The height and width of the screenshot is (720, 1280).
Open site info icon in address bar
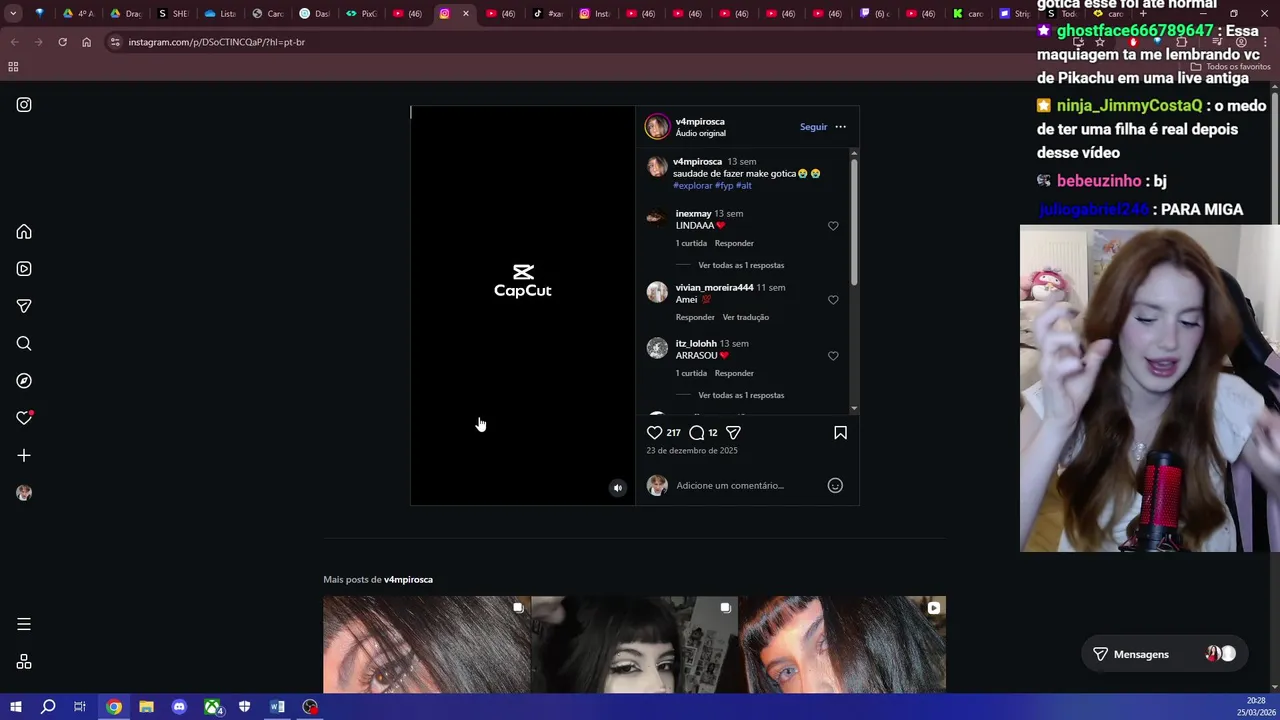click(115, 42)
